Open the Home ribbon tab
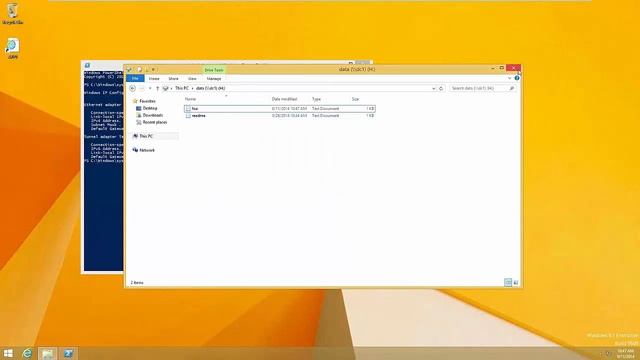This screenshot has width=640, height=360. coord(154,78)
